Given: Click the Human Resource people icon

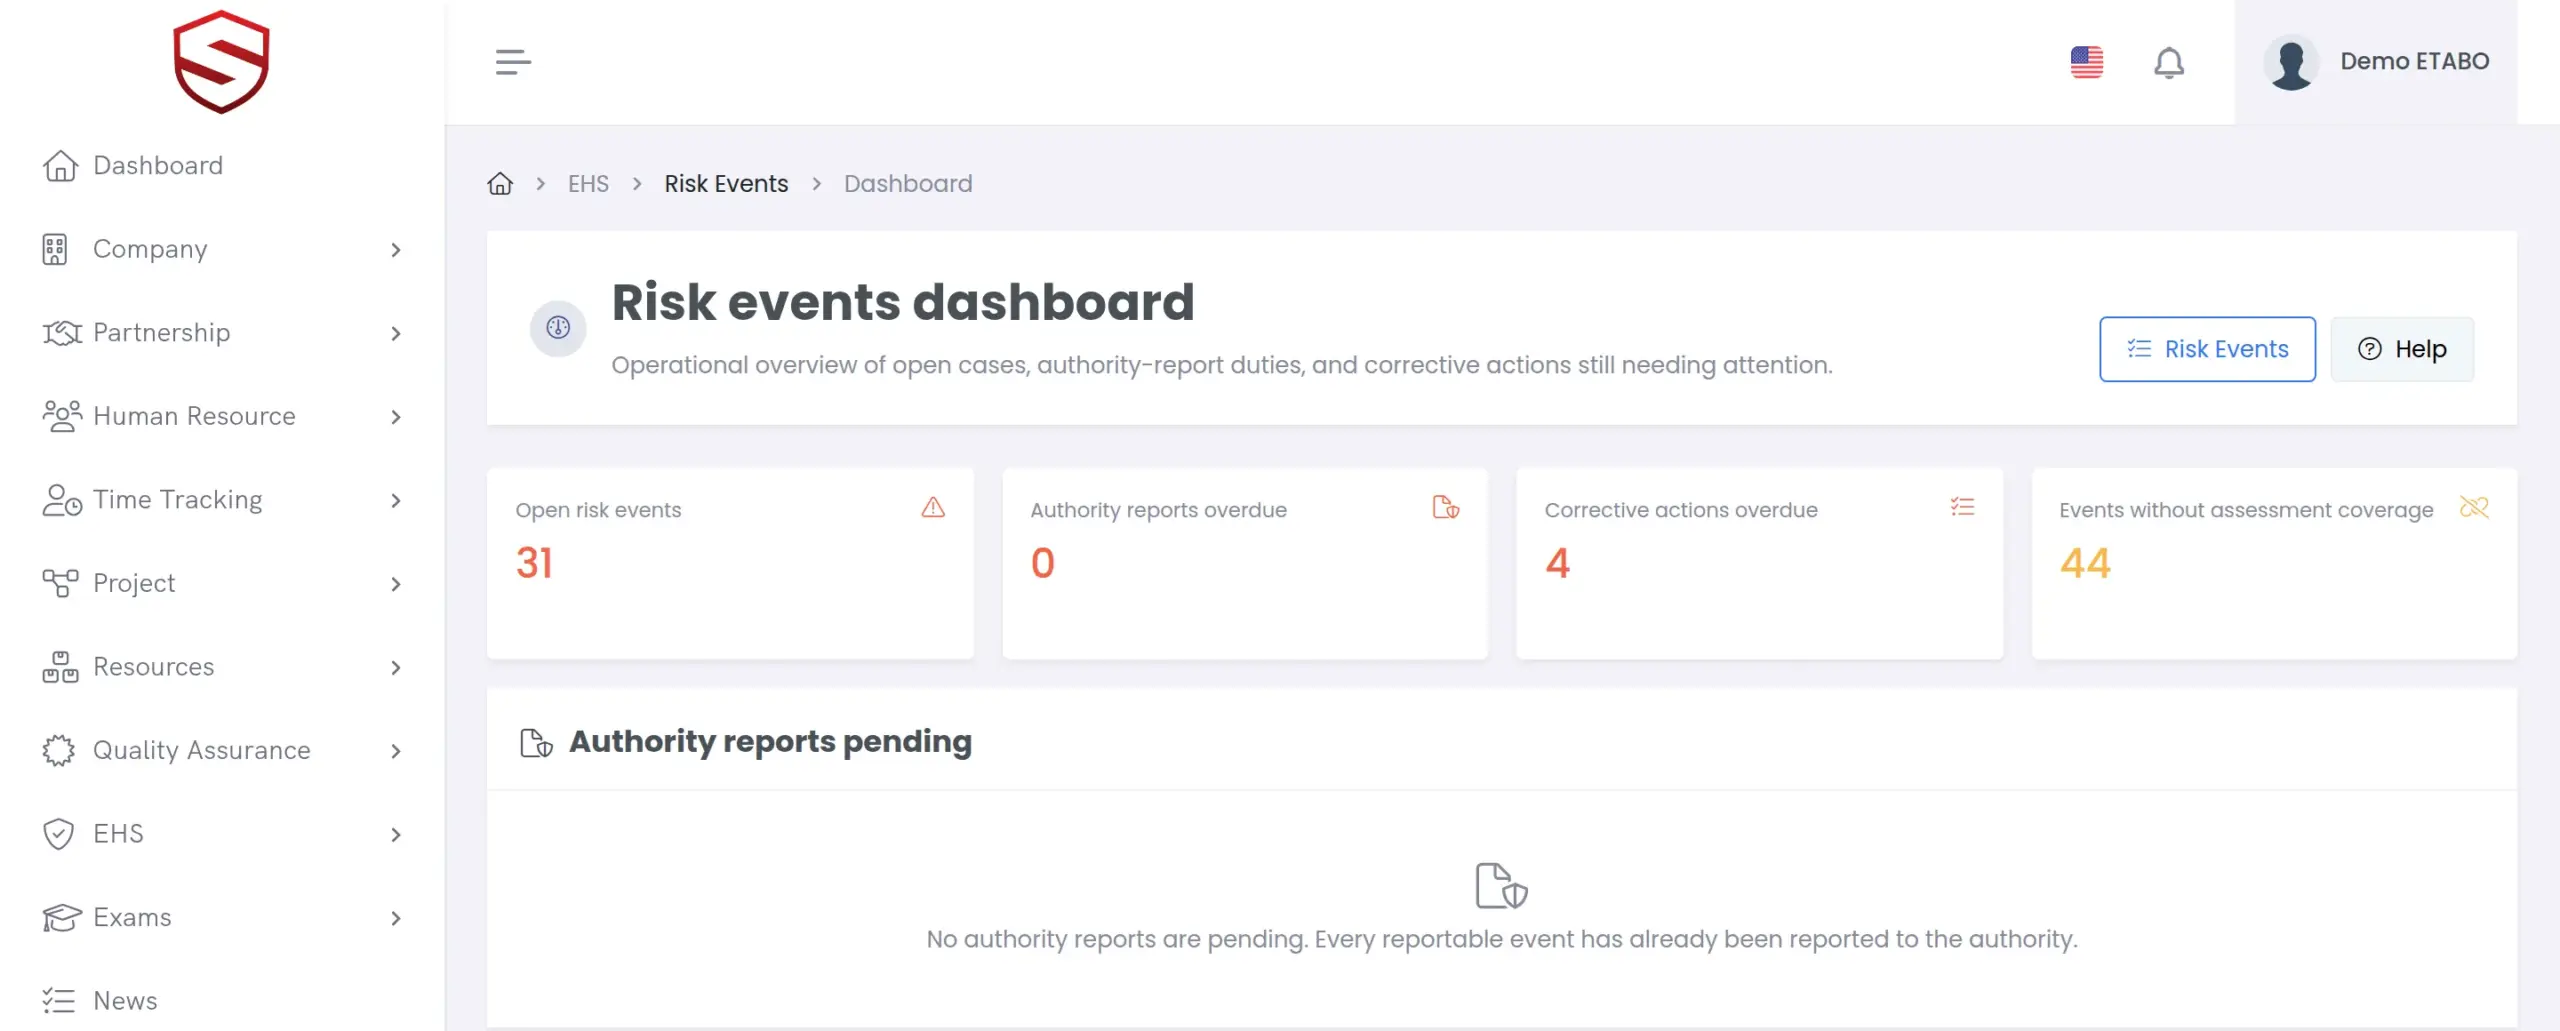Looking at the screenshot, I should click(62, 416).
